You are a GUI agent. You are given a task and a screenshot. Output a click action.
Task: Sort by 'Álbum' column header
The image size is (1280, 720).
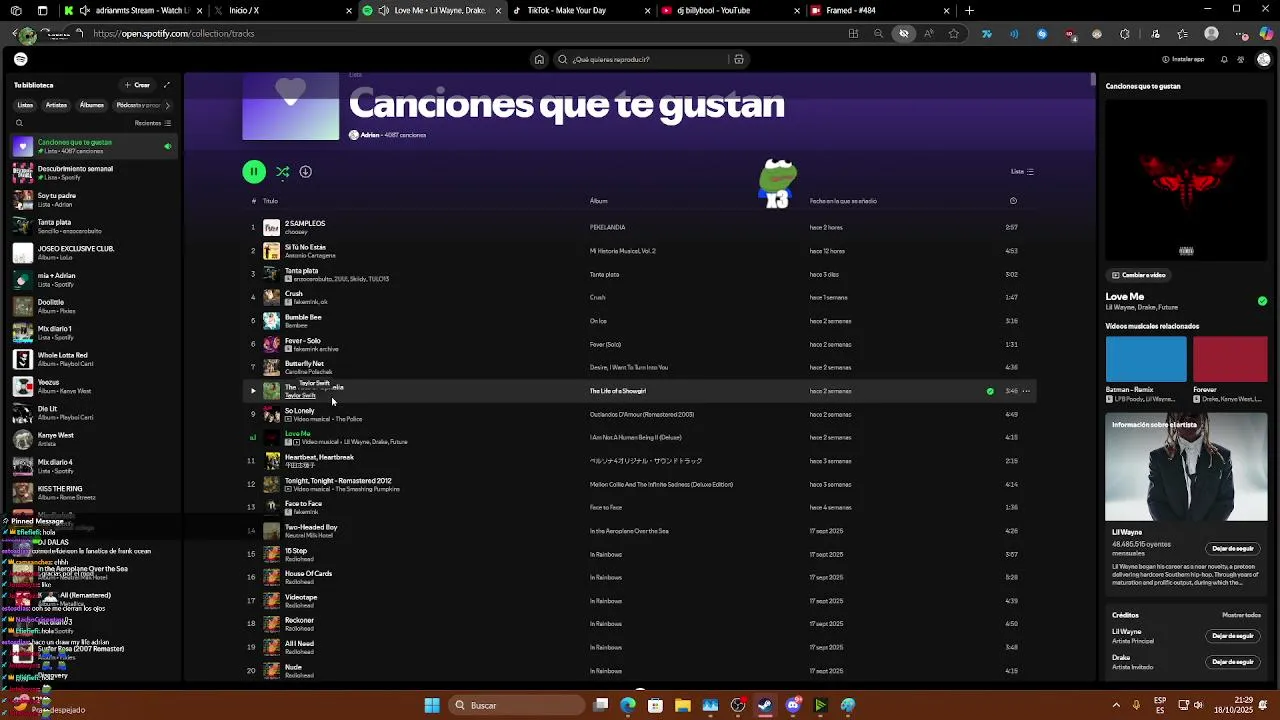pyautogui.click(x=598, y=201)
